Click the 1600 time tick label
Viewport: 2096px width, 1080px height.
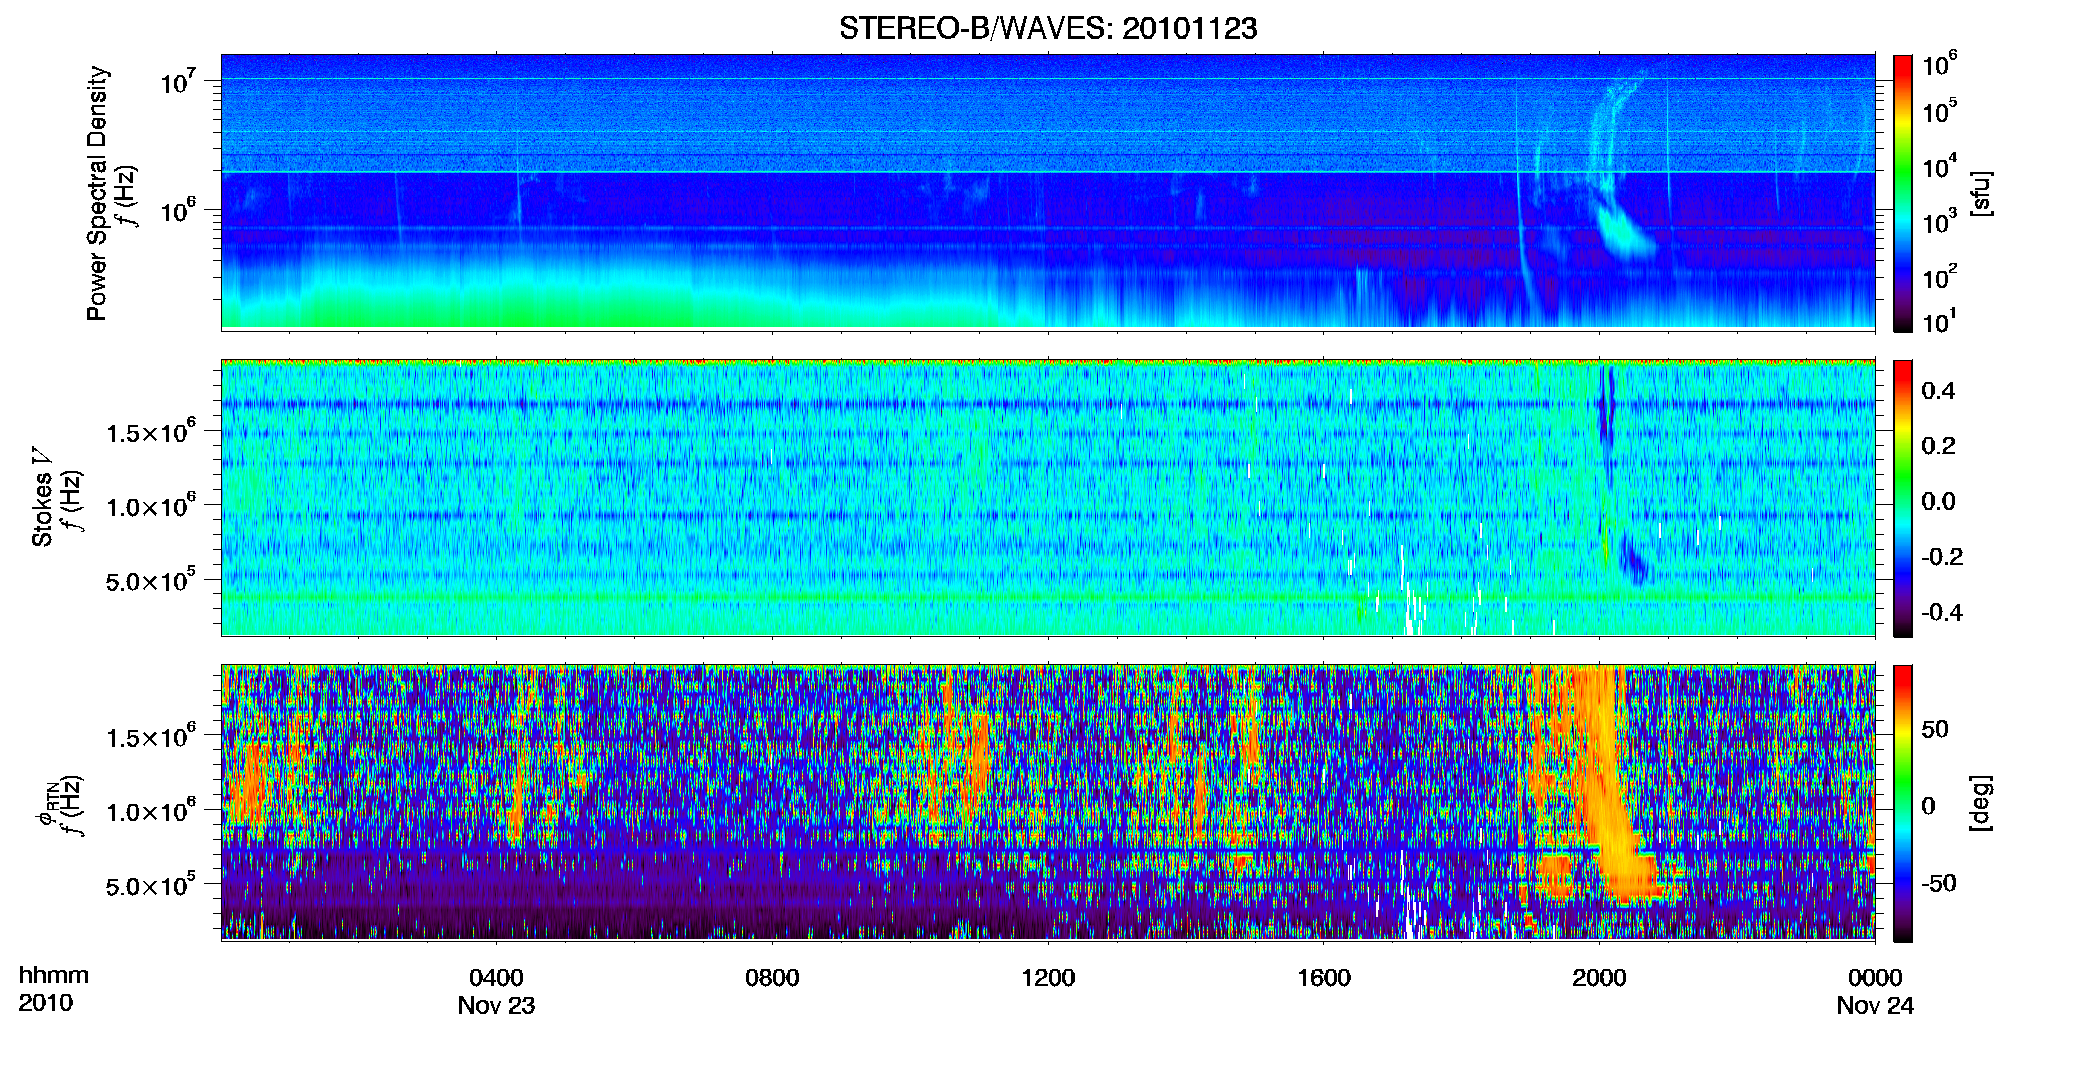coord(1324,978)
